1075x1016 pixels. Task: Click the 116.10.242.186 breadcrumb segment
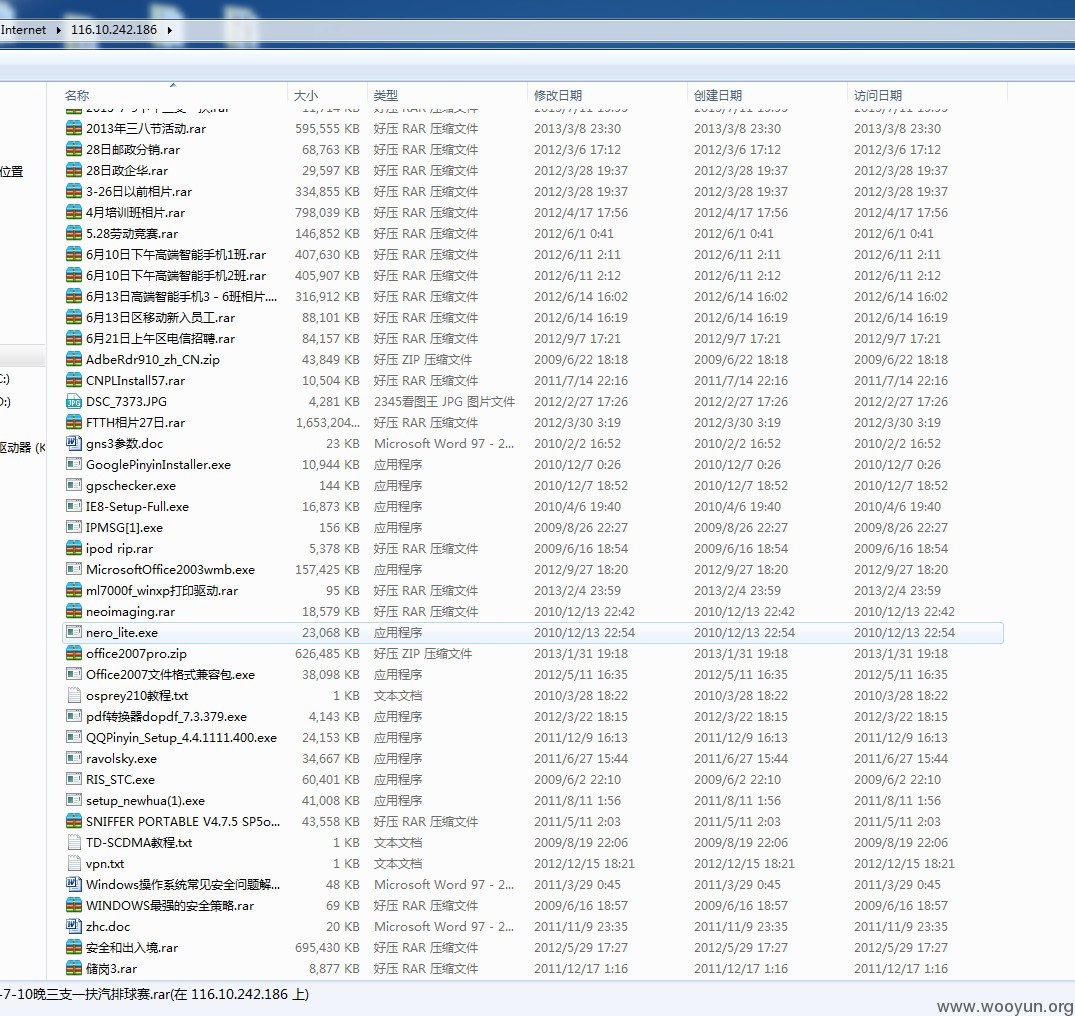coord(114,30)
